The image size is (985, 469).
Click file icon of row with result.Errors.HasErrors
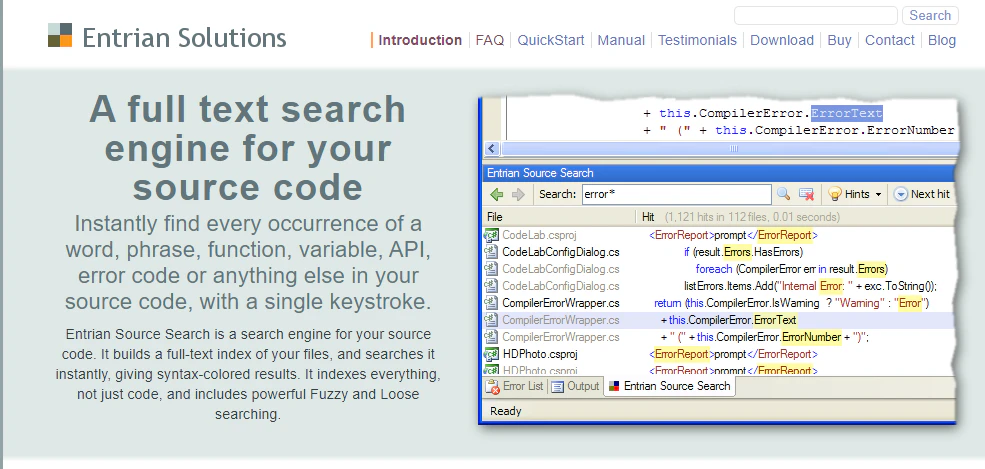coord(491,252)
